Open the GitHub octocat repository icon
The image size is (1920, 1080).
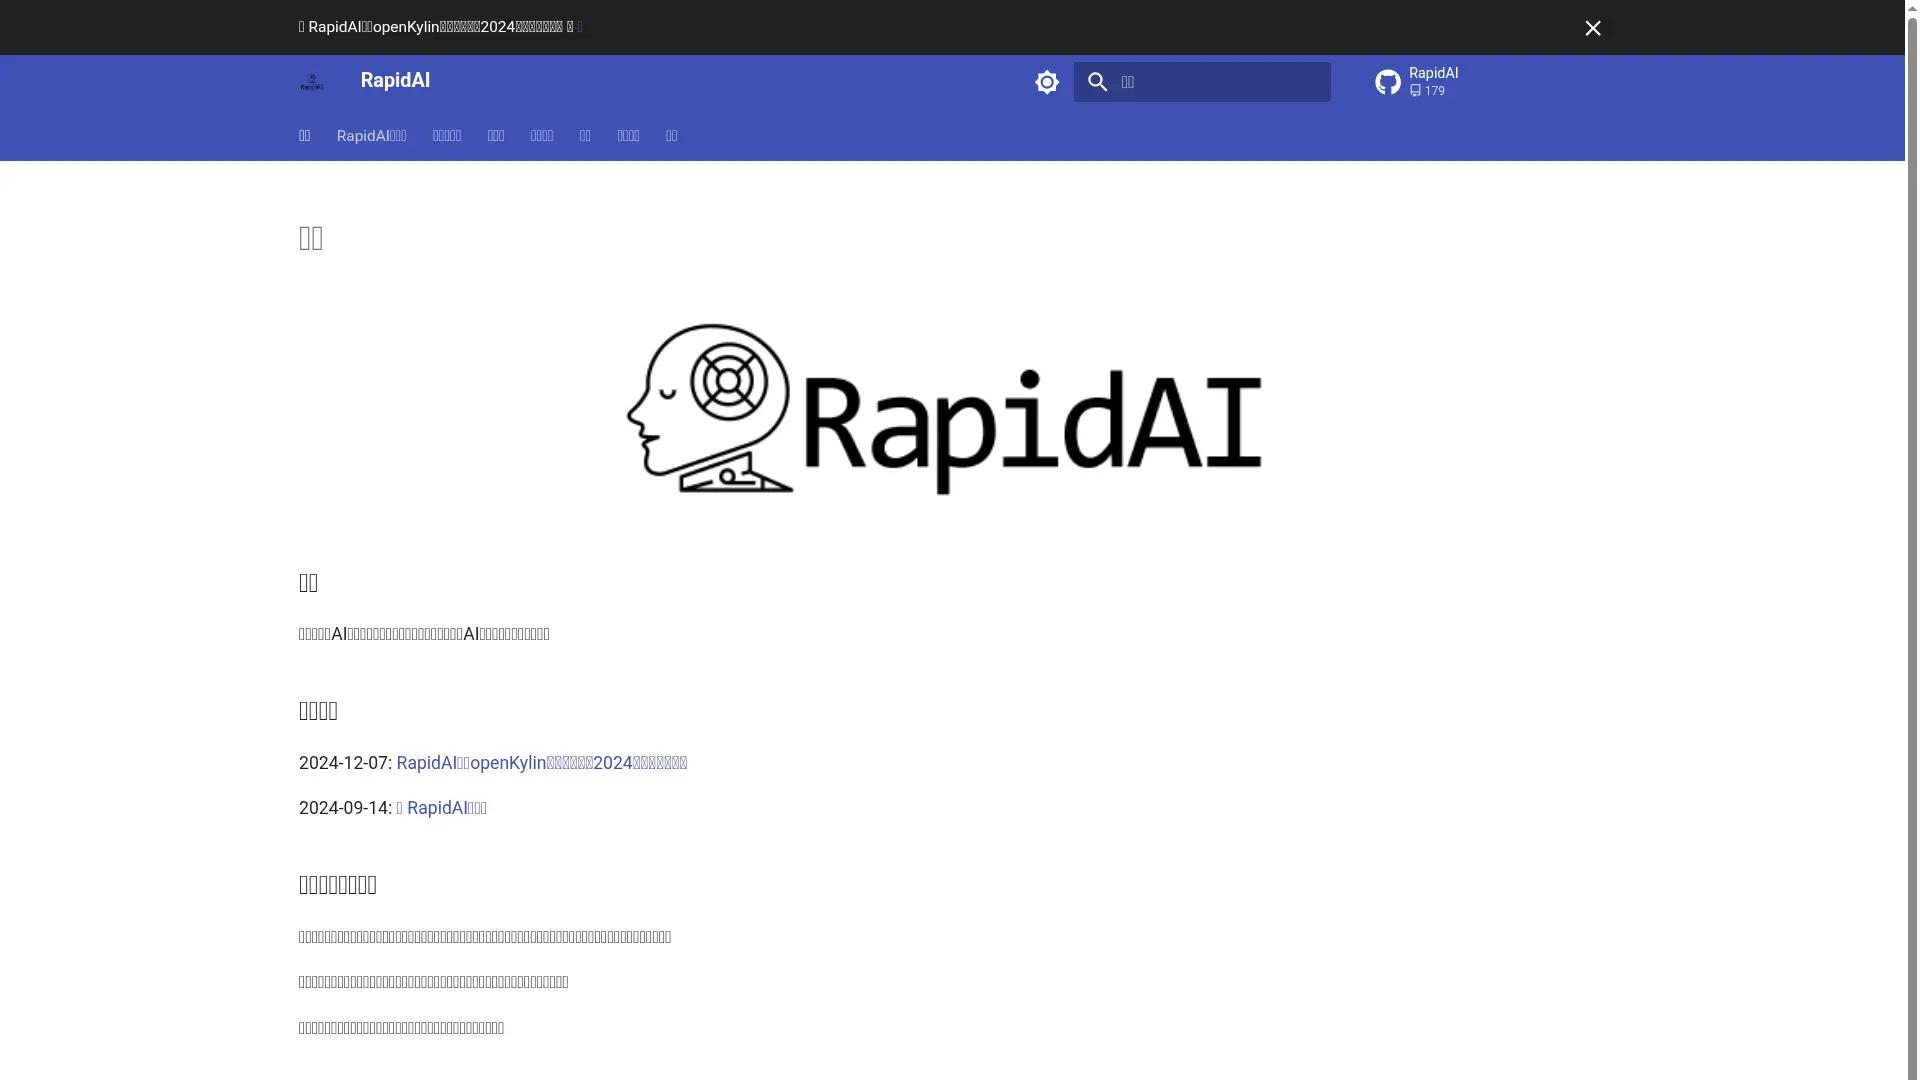click(1386, 82)
